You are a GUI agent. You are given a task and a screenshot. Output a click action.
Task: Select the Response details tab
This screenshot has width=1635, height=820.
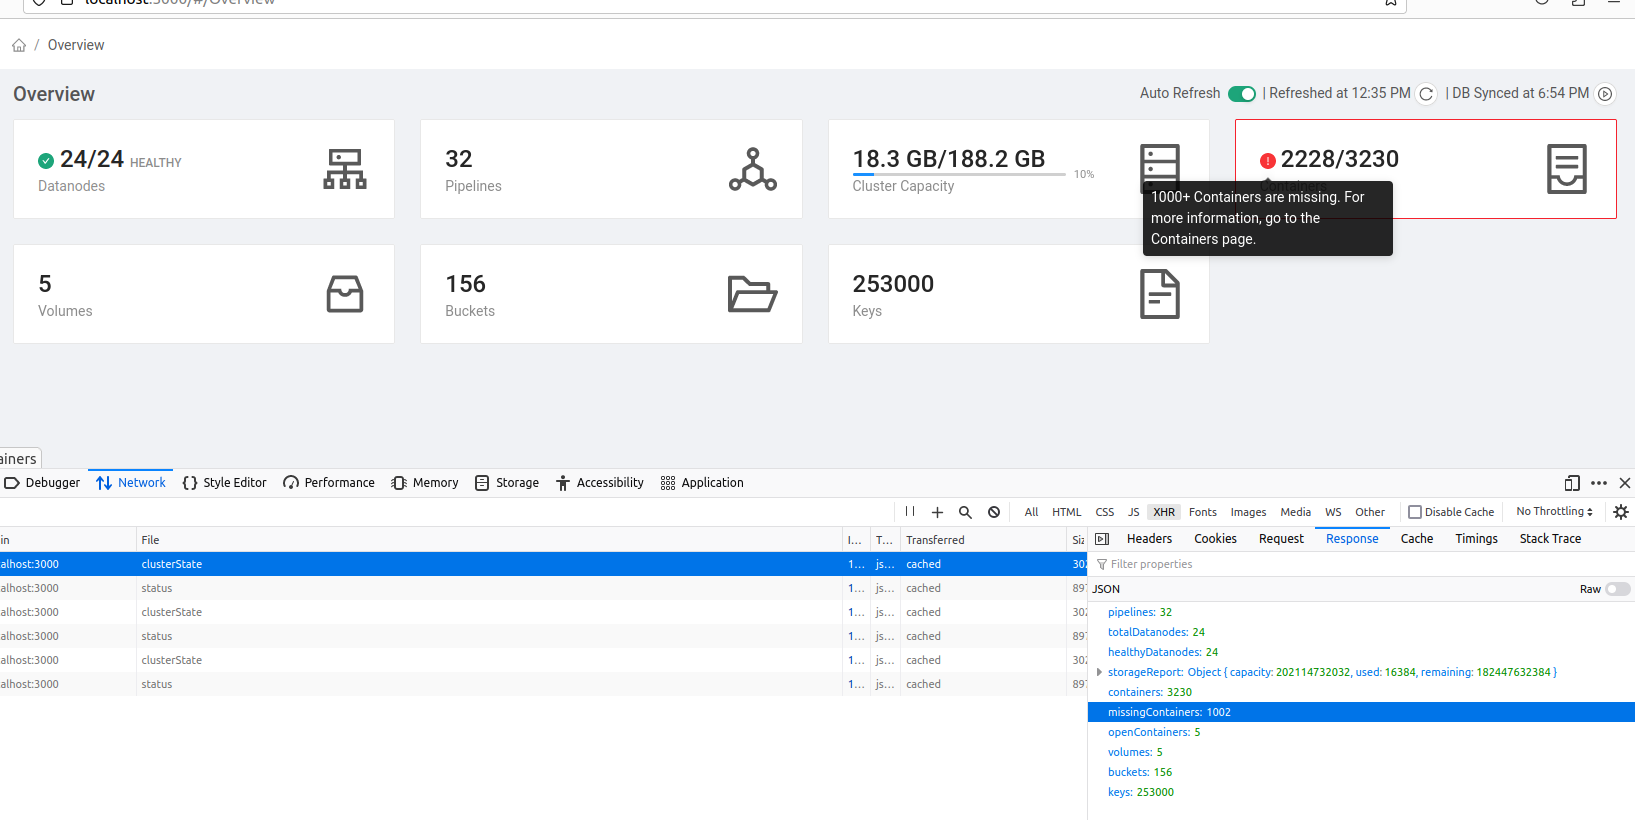[x=1352, y=539]
